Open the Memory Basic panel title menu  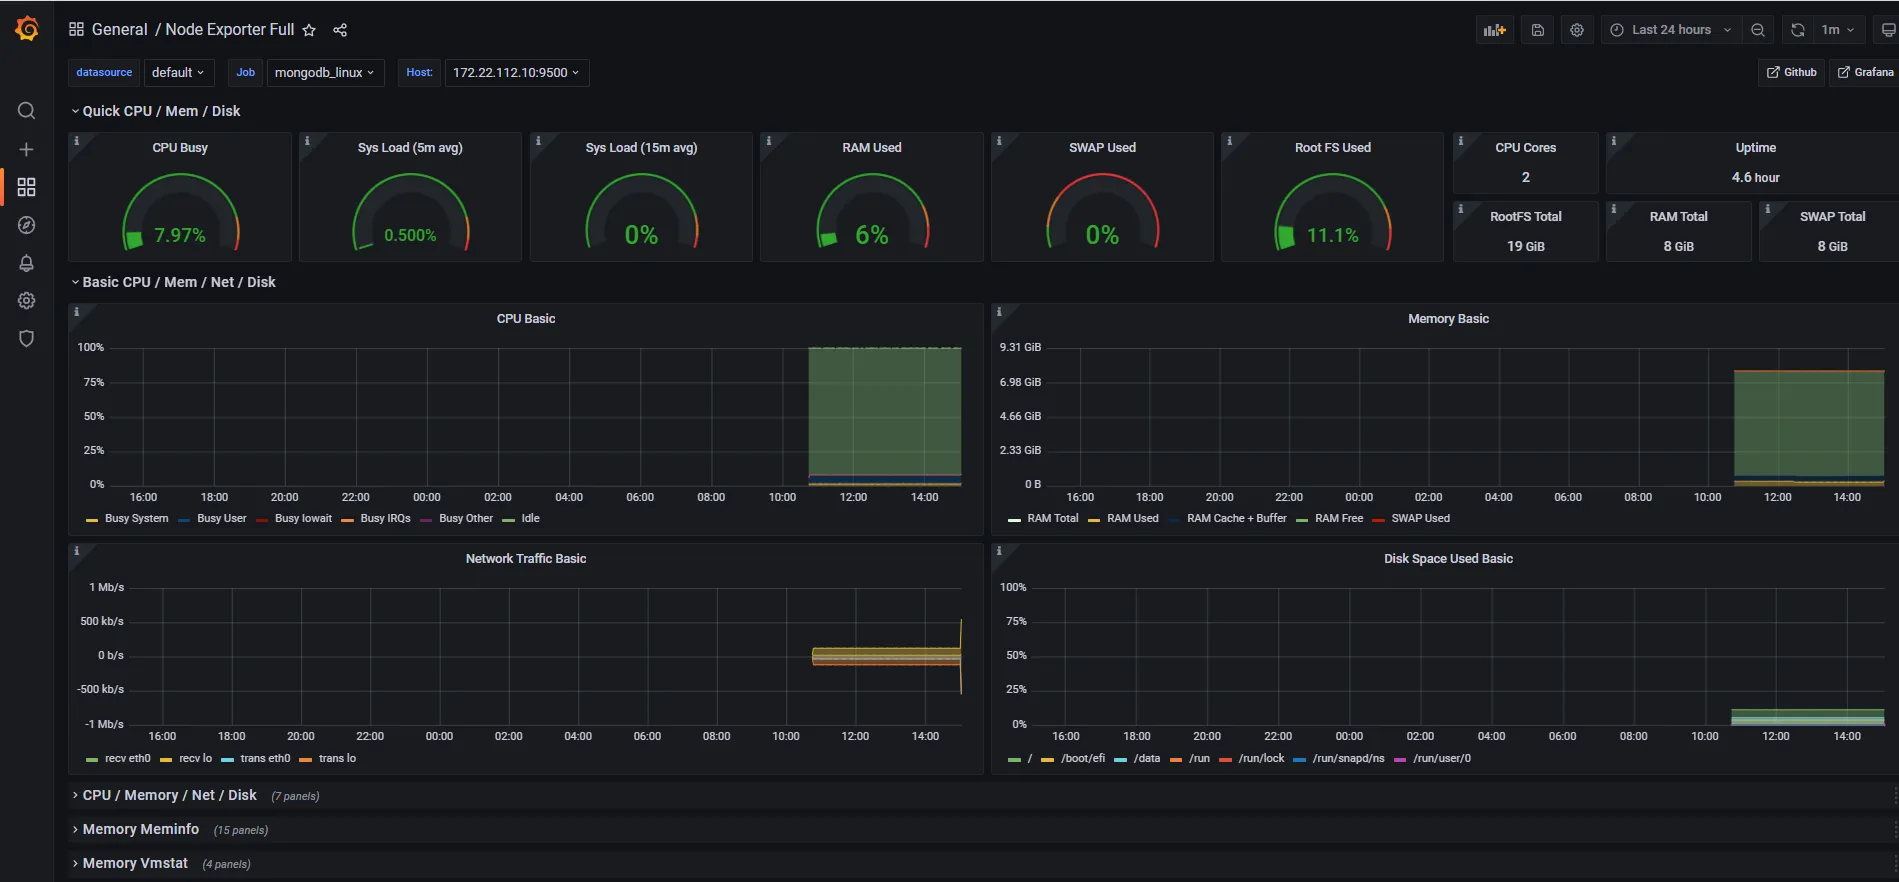pyautogui.click(x=1448, y=319)
